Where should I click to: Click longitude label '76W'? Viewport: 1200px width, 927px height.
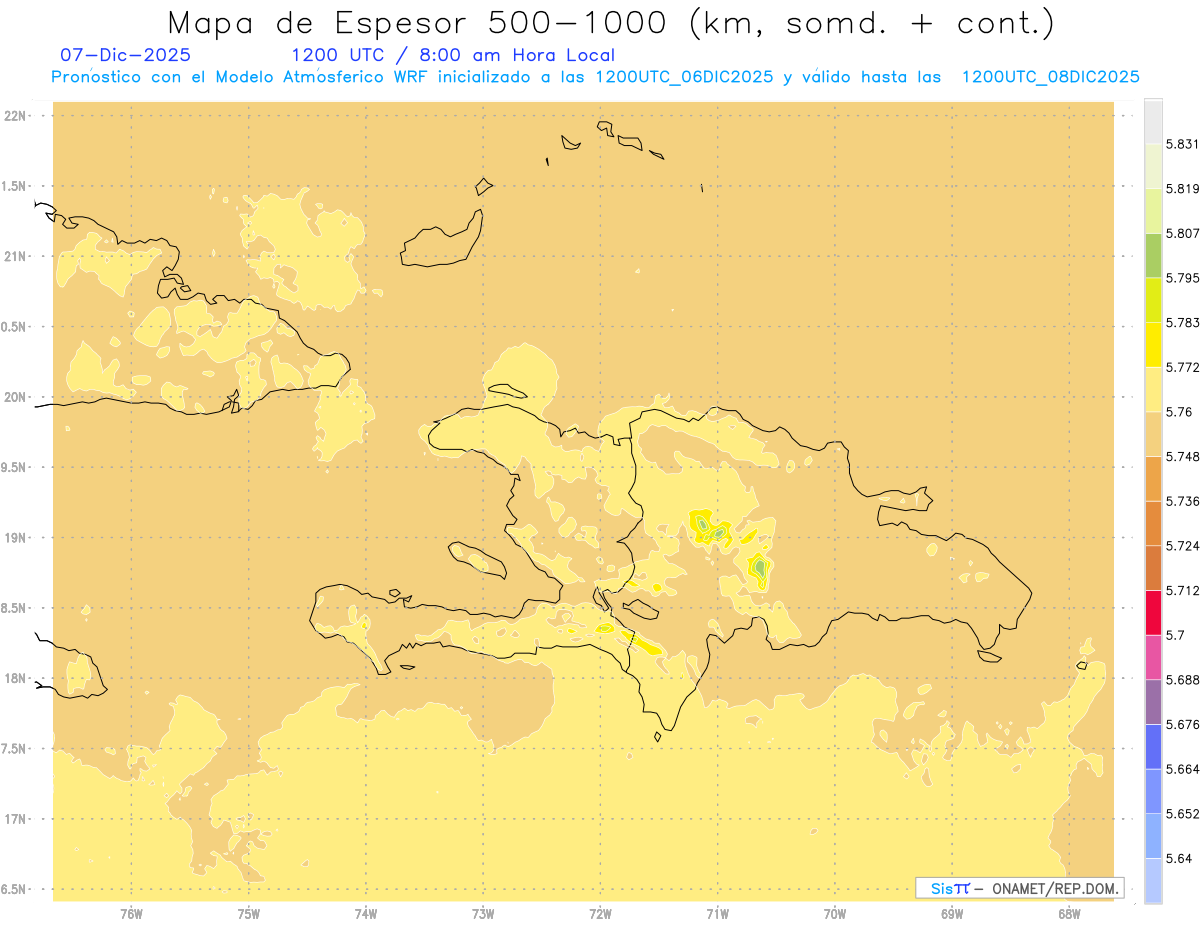coord(131,913)
